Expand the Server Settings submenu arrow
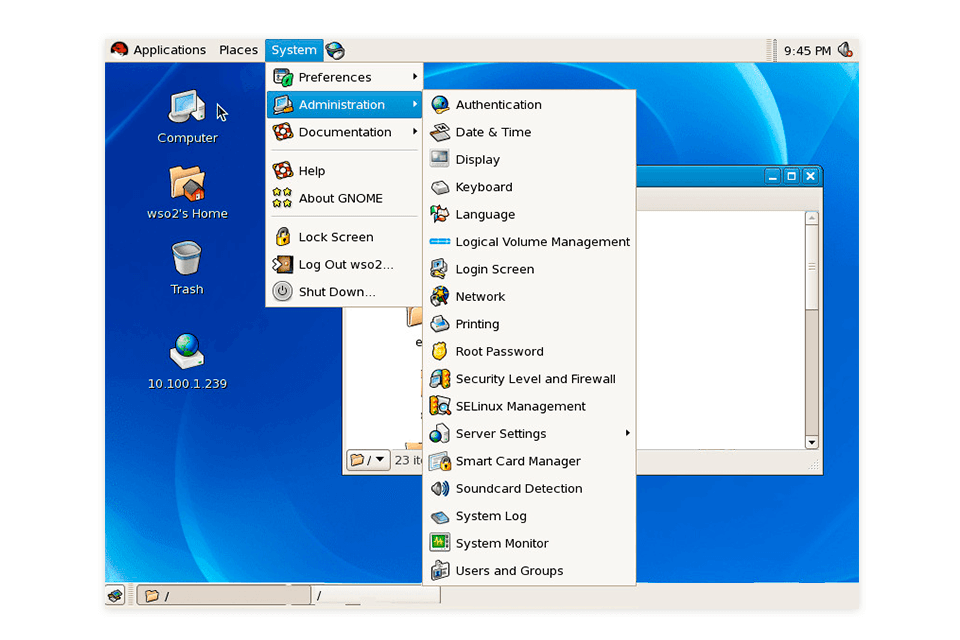This screenshot has width=960, height=640. coord(628,433)
